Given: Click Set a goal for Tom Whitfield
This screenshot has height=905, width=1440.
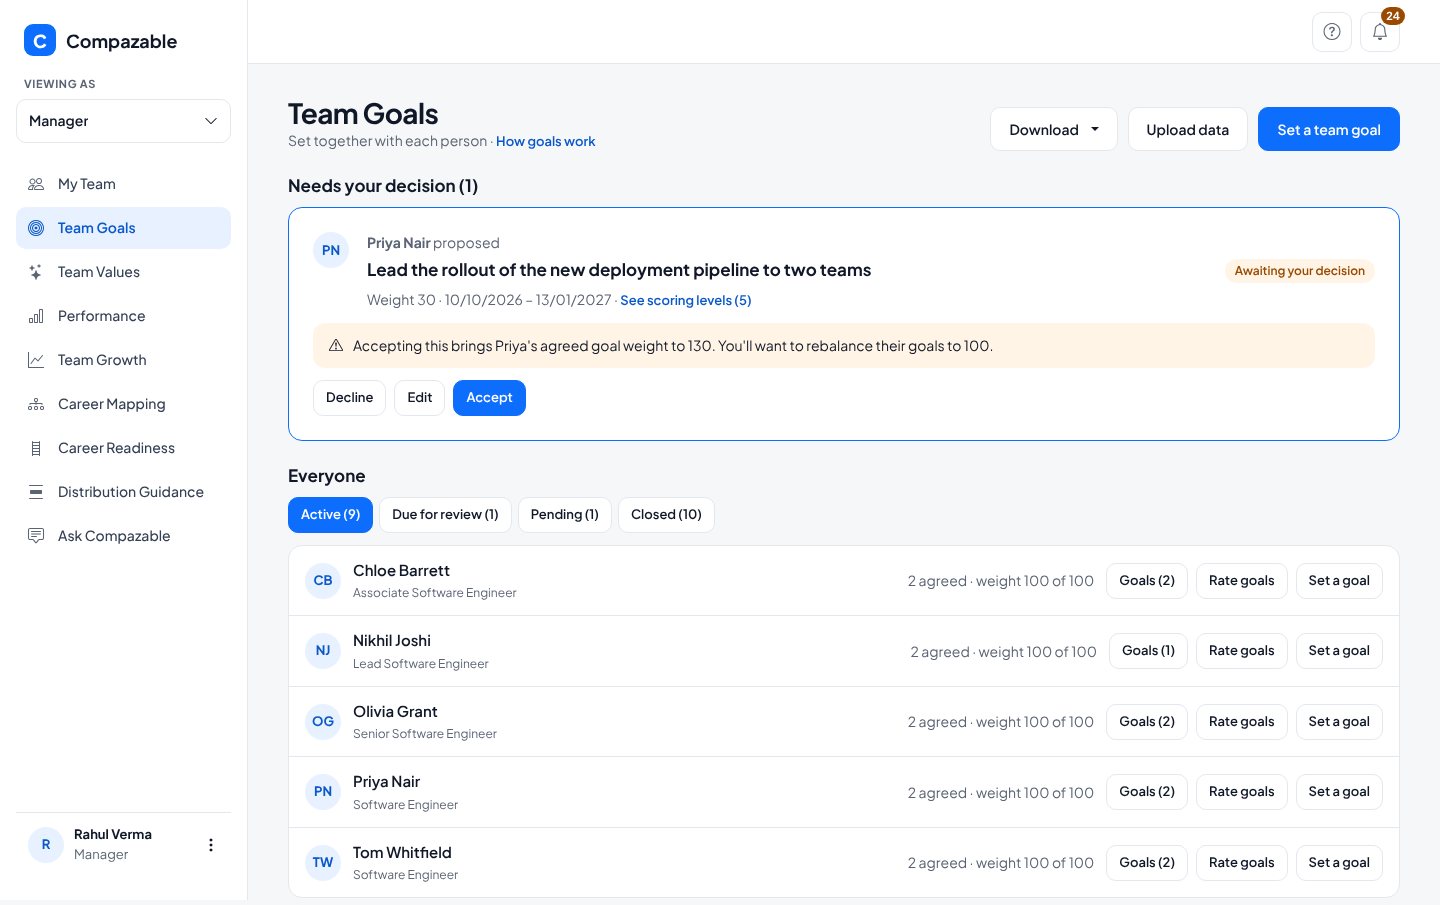Looking at the screenshot, I should coord(1339,863).
